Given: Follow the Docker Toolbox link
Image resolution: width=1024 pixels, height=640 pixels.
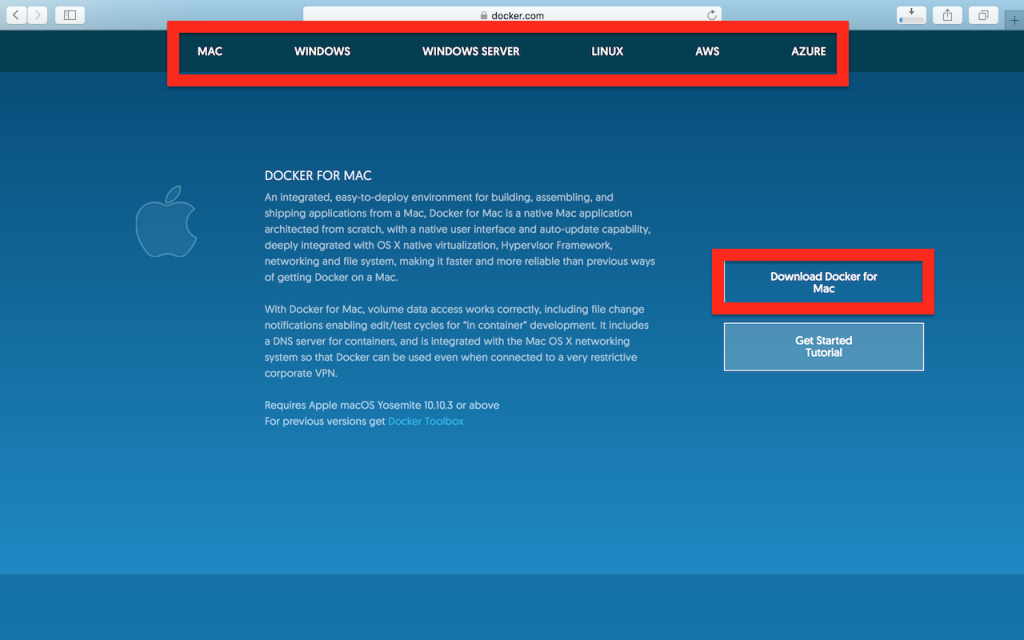Looking at the screenshot, I should pos(426,421).
